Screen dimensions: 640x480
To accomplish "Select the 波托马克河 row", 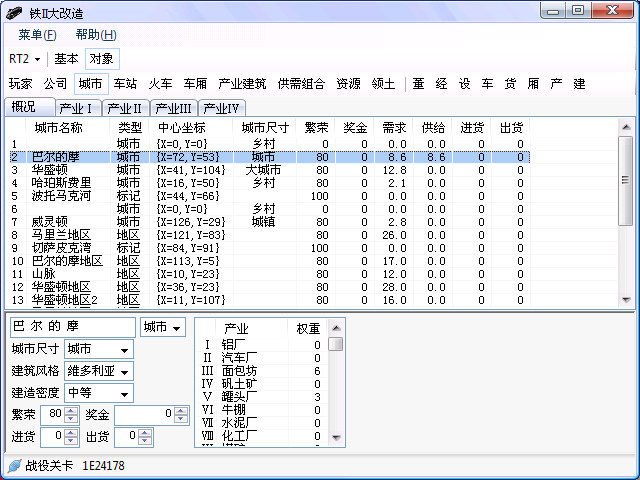I will (x=269, y=196).
